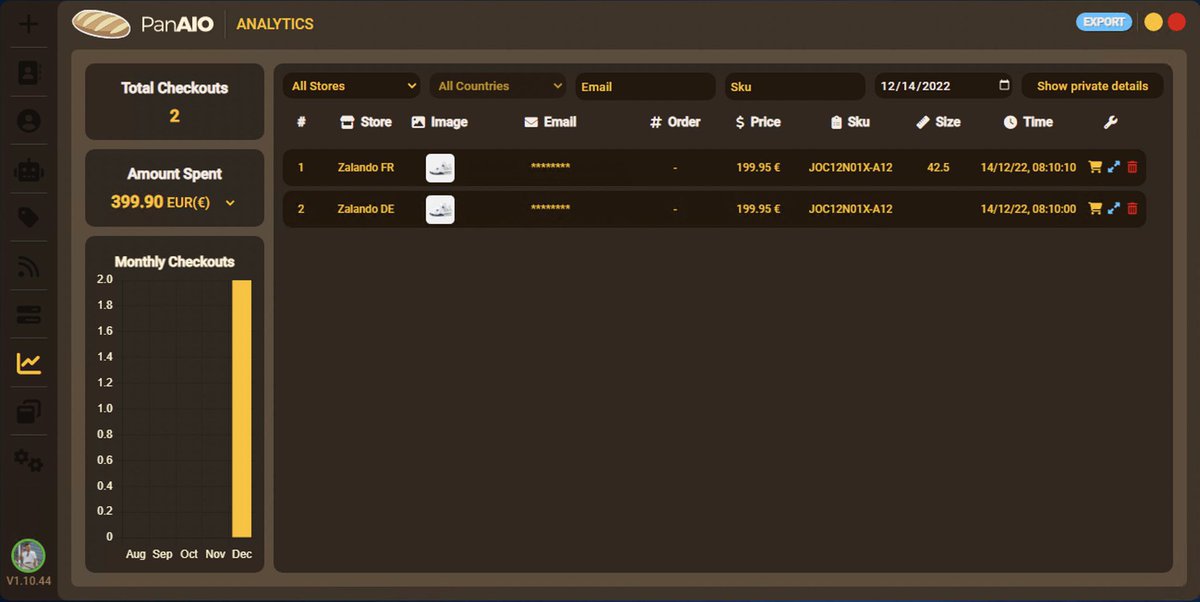This screenshot has width=1200, height=602.
Task: Expand the EUR currency selector chevron
Action: pyautogui.click(x=230, y=203)
